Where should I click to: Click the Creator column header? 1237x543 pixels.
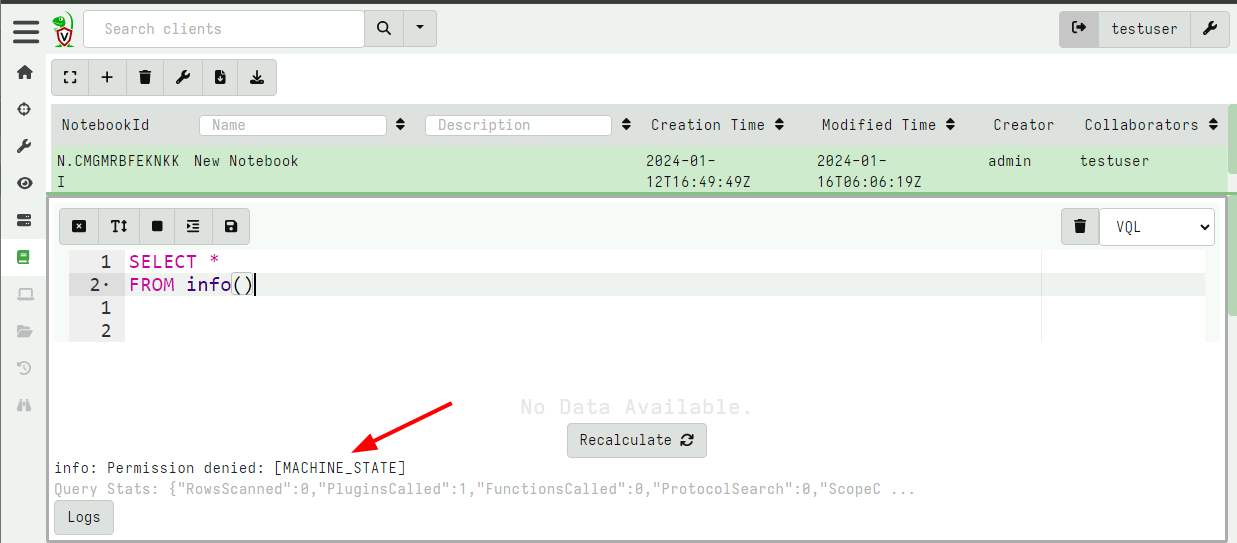tap(1023, 125)
